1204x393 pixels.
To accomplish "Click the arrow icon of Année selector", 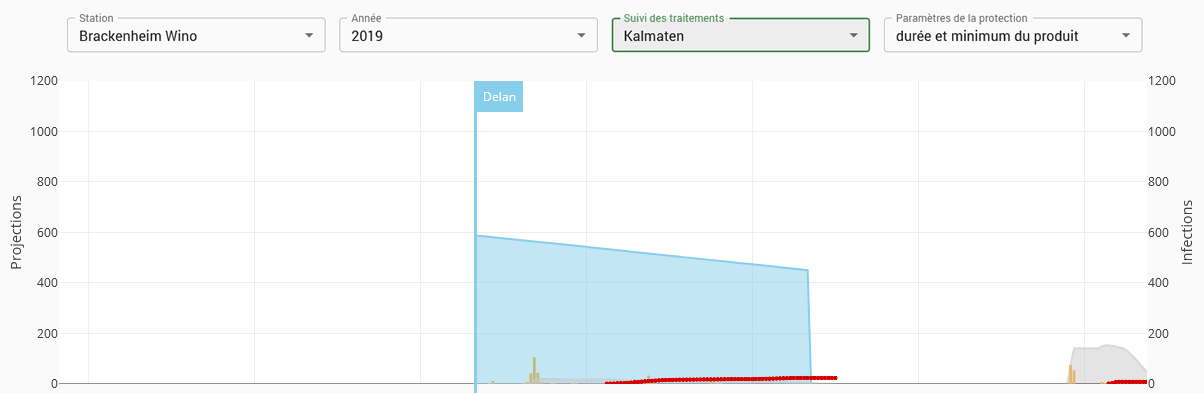I will (x=581, y=36).
